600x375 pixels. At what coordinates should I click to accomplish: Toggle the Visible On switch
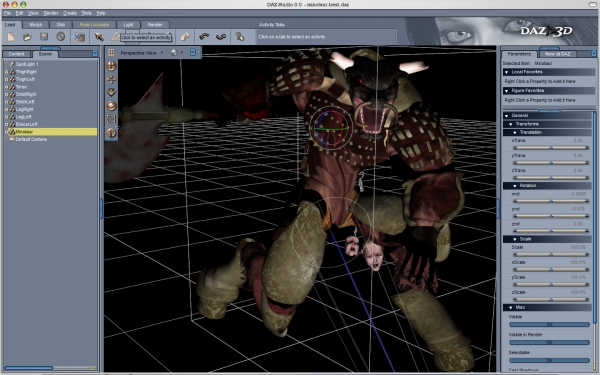[549, 324]
